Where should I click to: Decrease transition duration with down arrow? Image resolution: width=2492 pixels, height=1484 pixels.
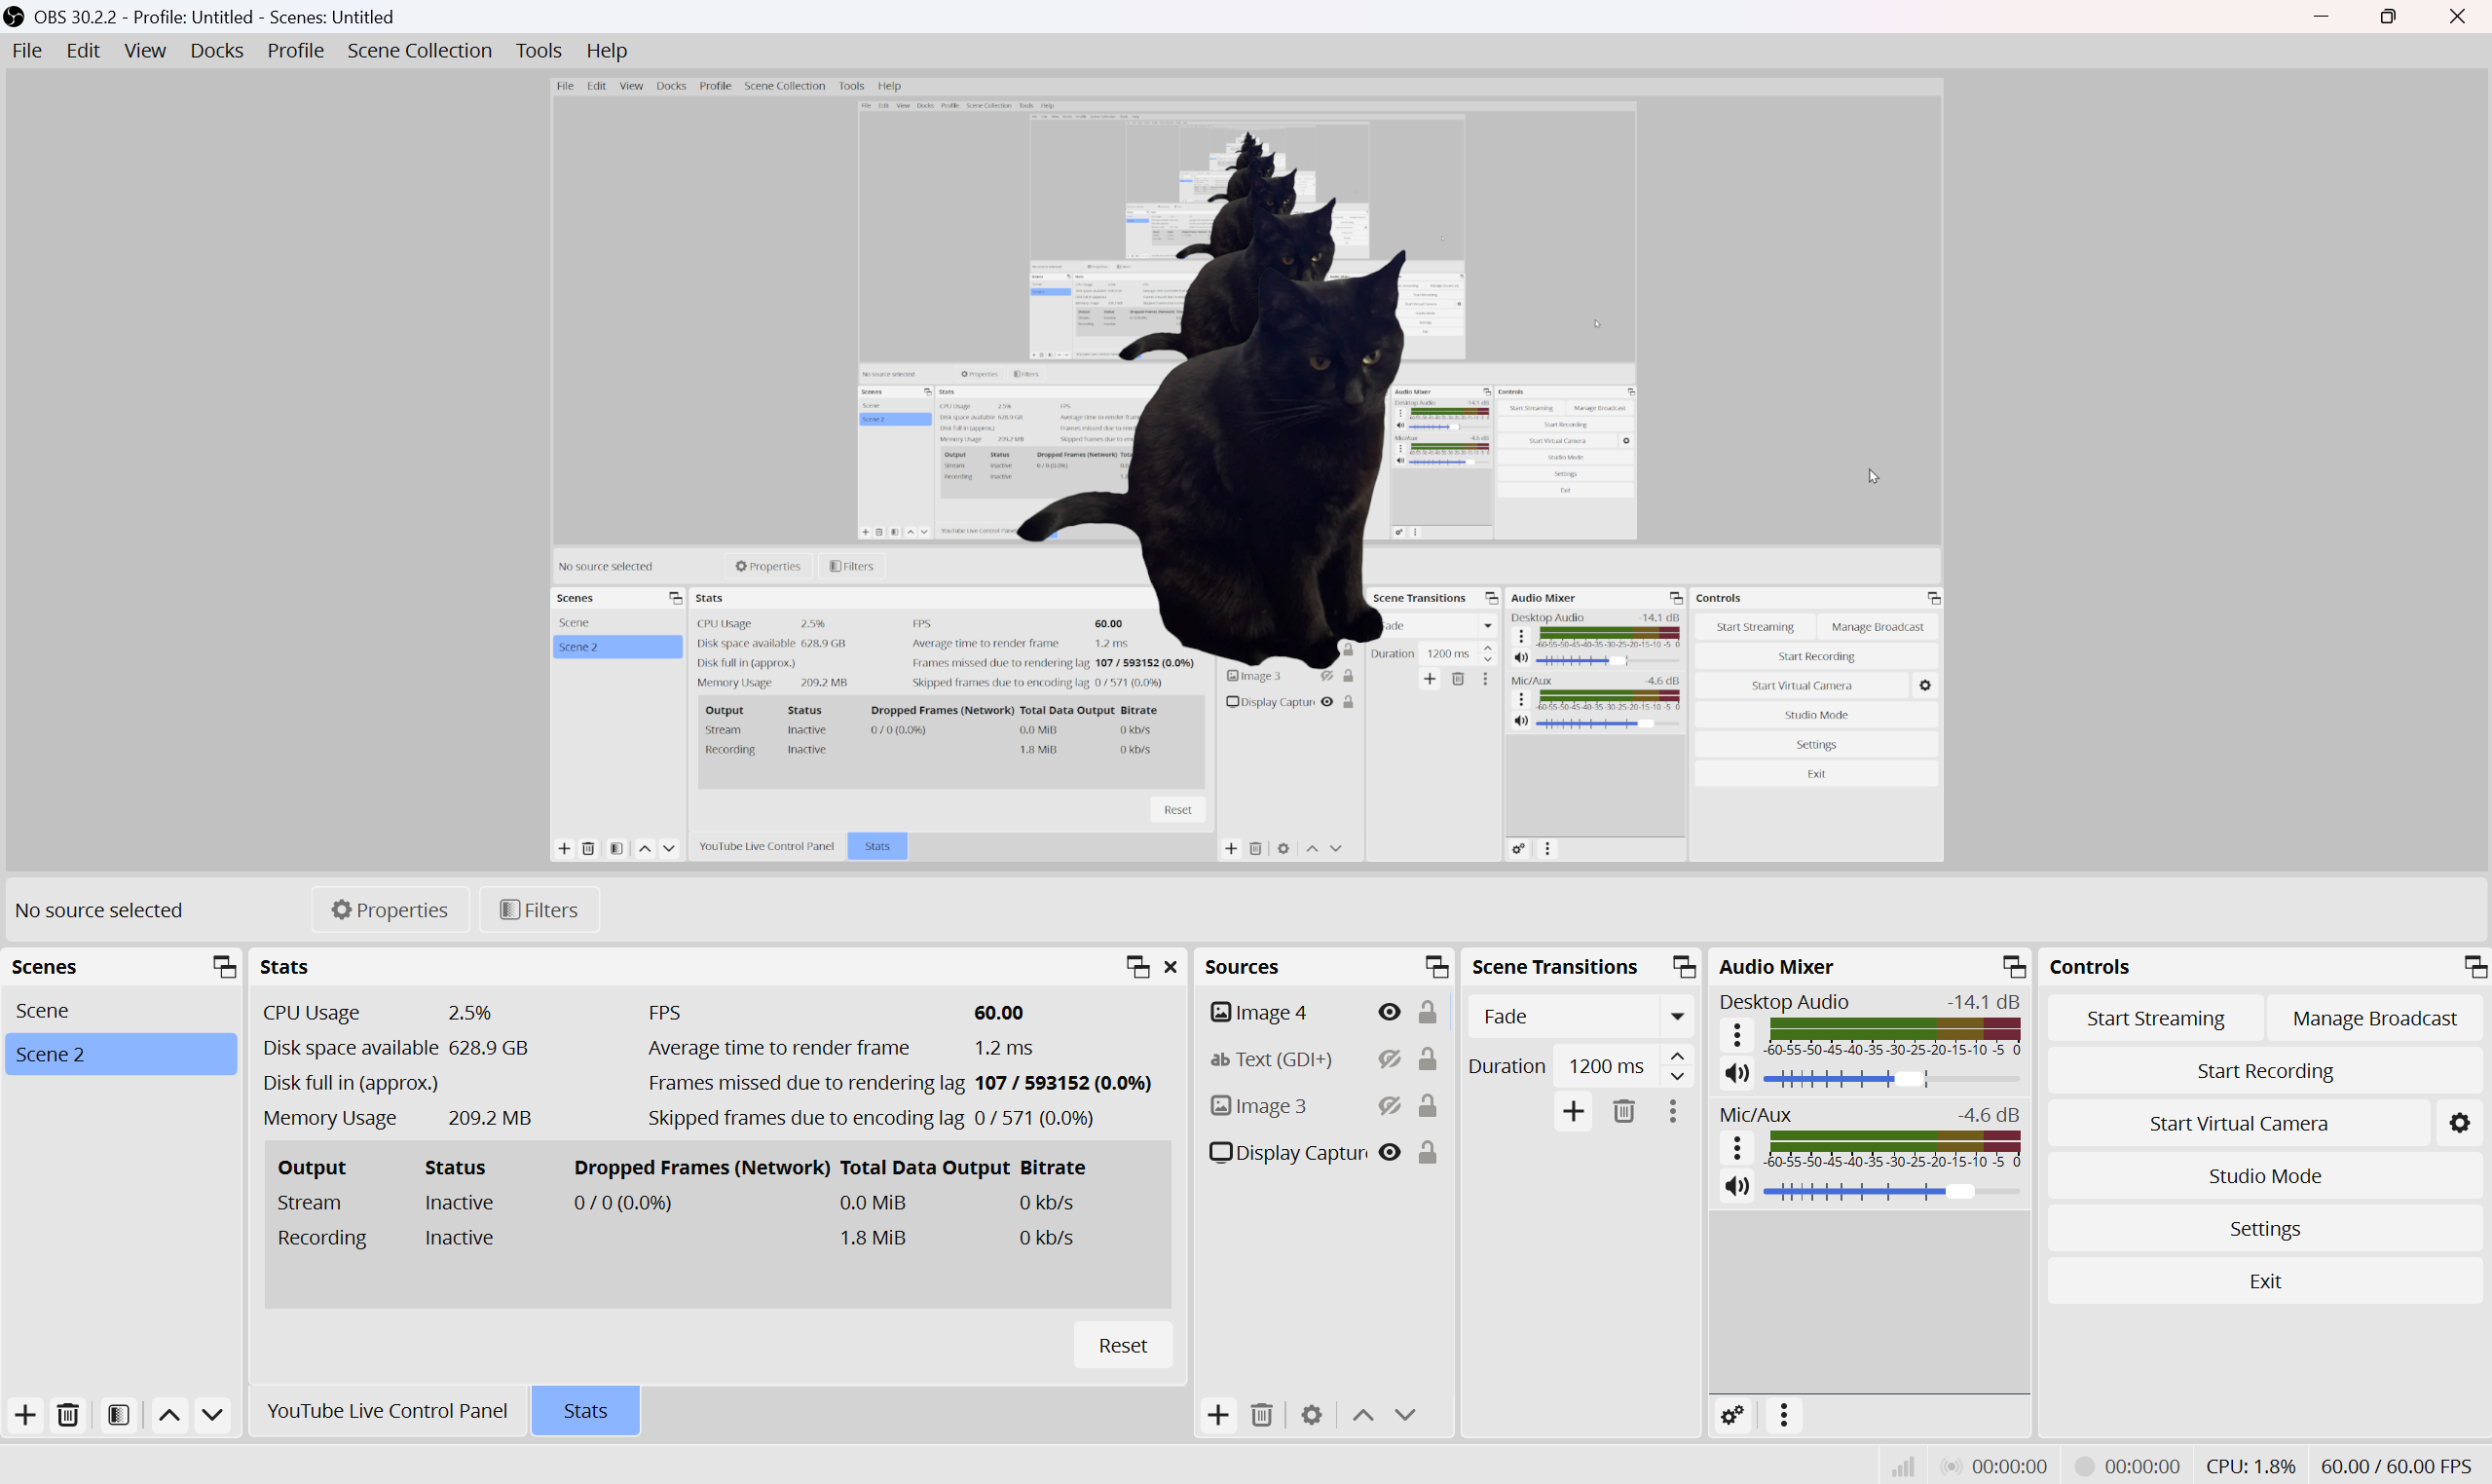(x=1678, y=1077)
